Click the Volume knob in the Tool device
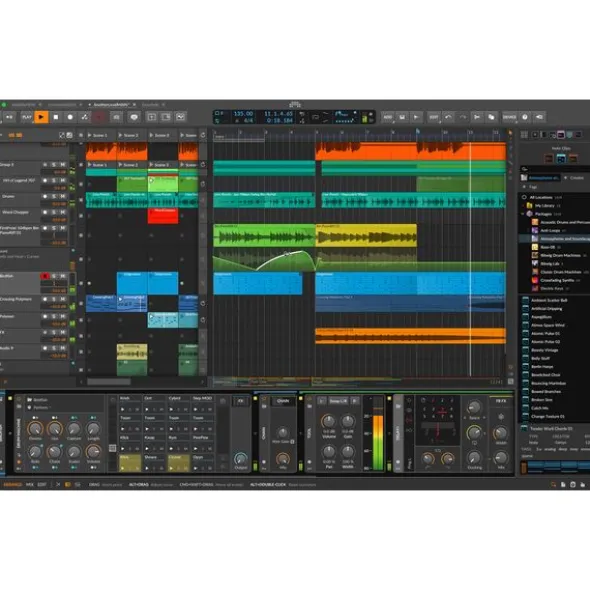 (328, 421)
